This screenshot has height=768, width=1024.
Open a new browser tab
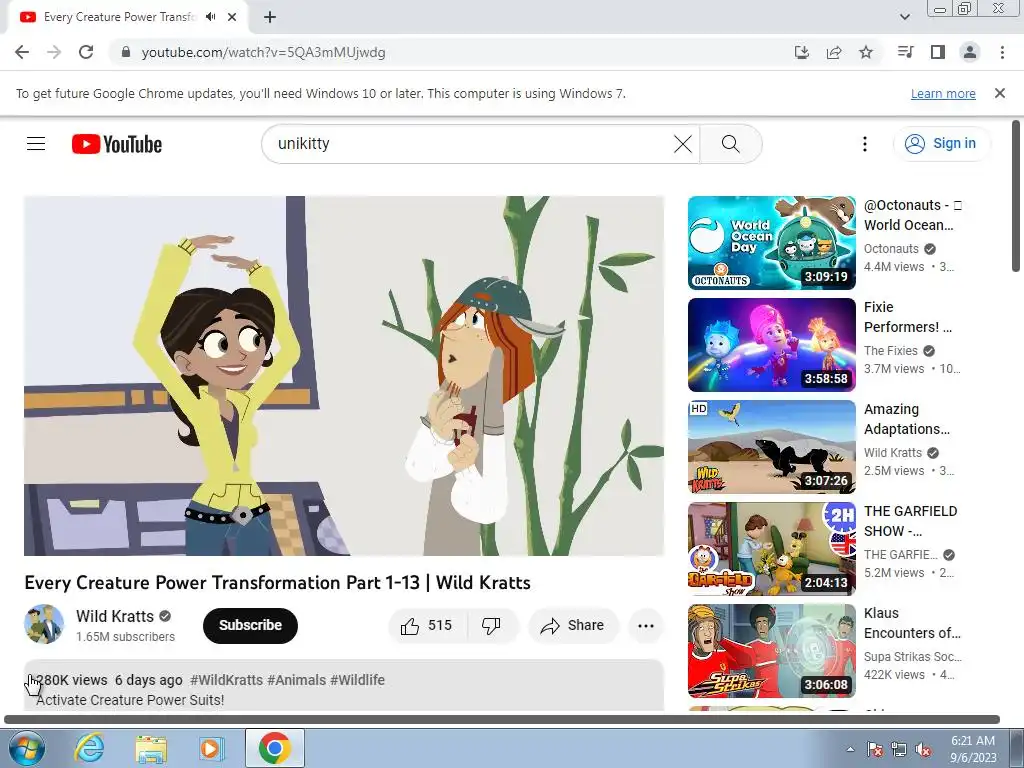(x=270, y=17)
